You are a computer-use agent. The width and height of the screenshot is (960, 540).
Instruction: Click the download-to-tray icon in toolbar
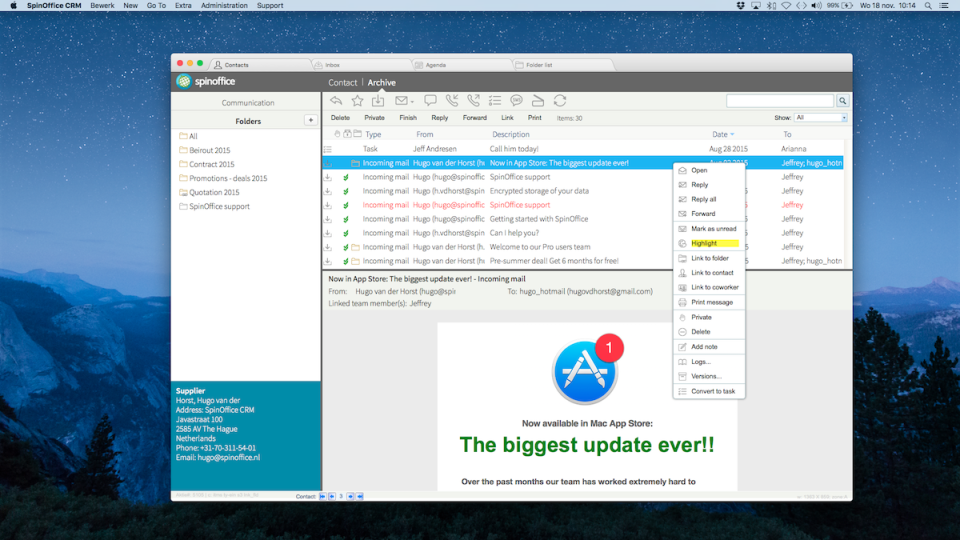[x=378, y=100]
